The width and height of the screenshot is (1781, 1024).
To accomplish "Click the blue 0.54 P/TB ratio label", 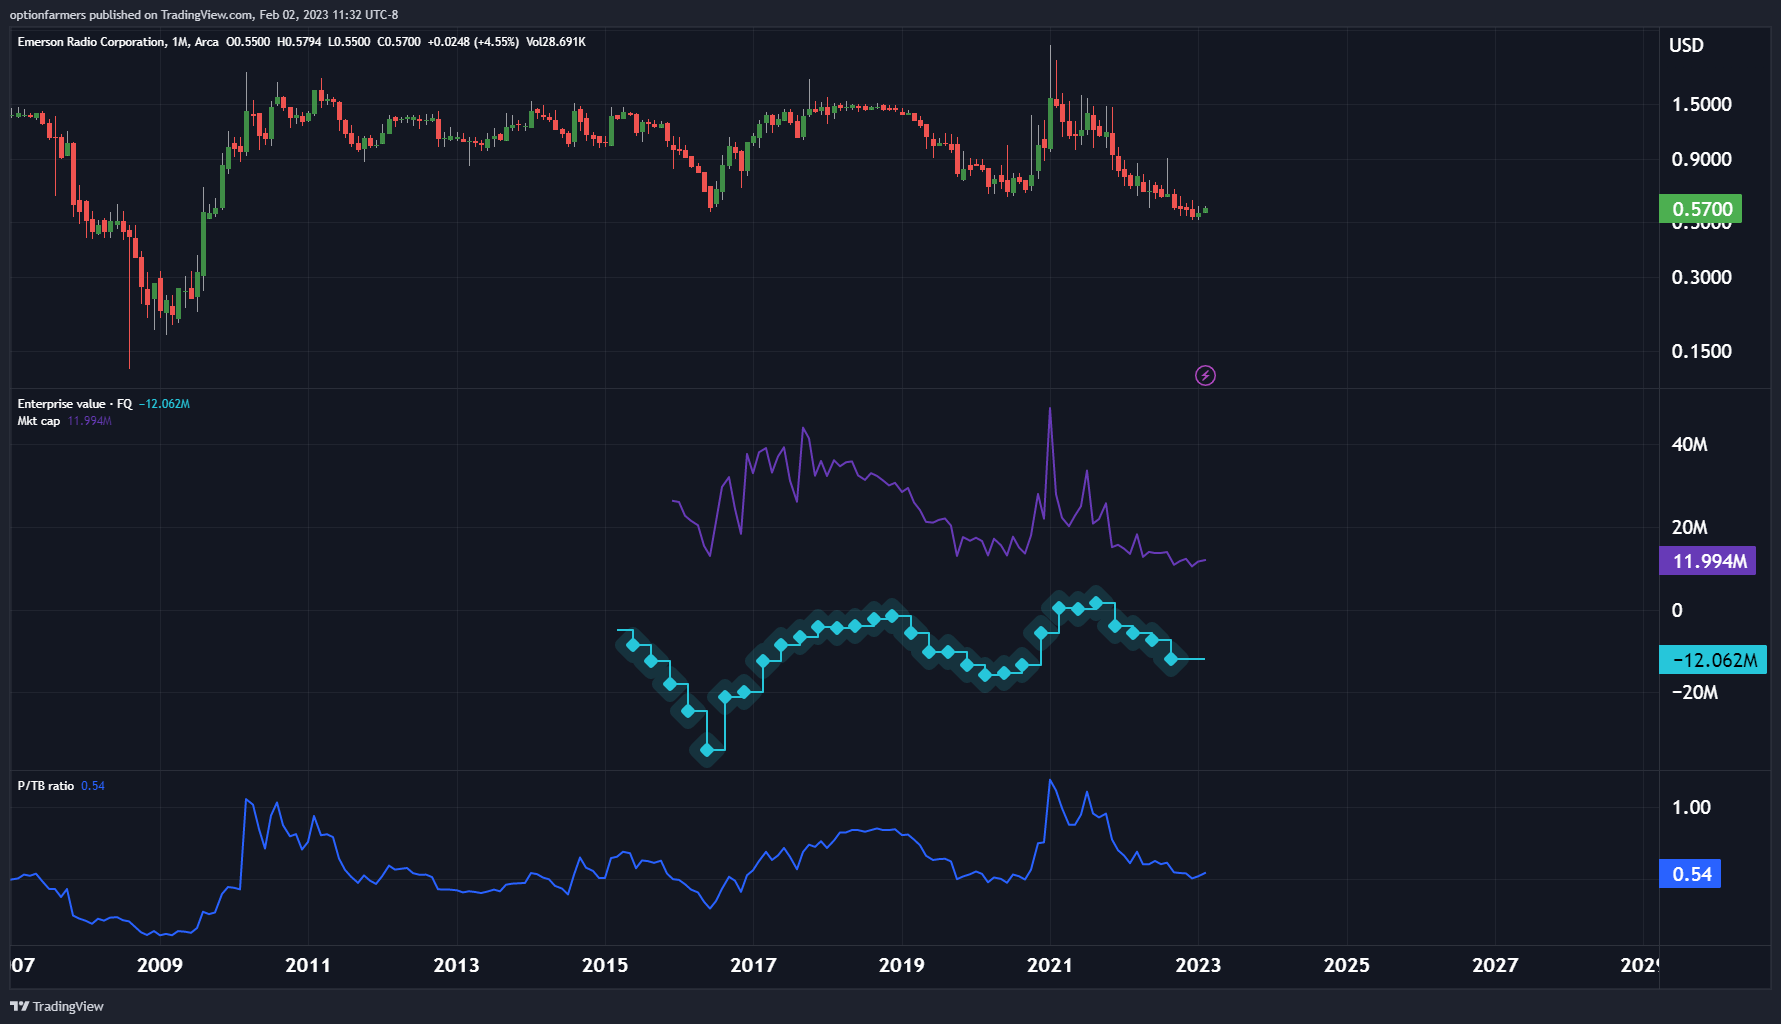I will [x=1690, y=874].
